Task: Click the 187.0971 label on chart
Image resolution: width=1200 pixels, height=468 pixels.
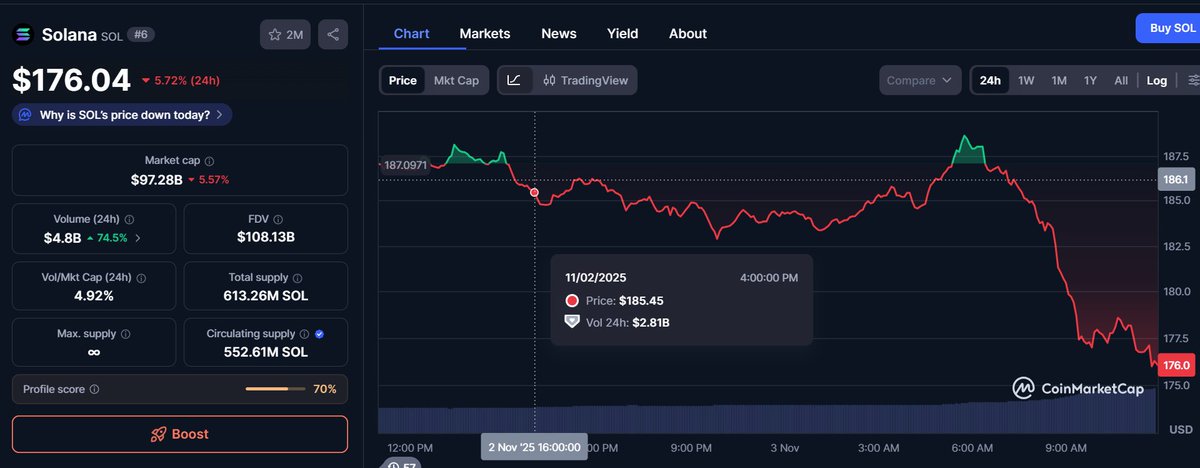Action: pyautogui.click(x=405, y=164)
